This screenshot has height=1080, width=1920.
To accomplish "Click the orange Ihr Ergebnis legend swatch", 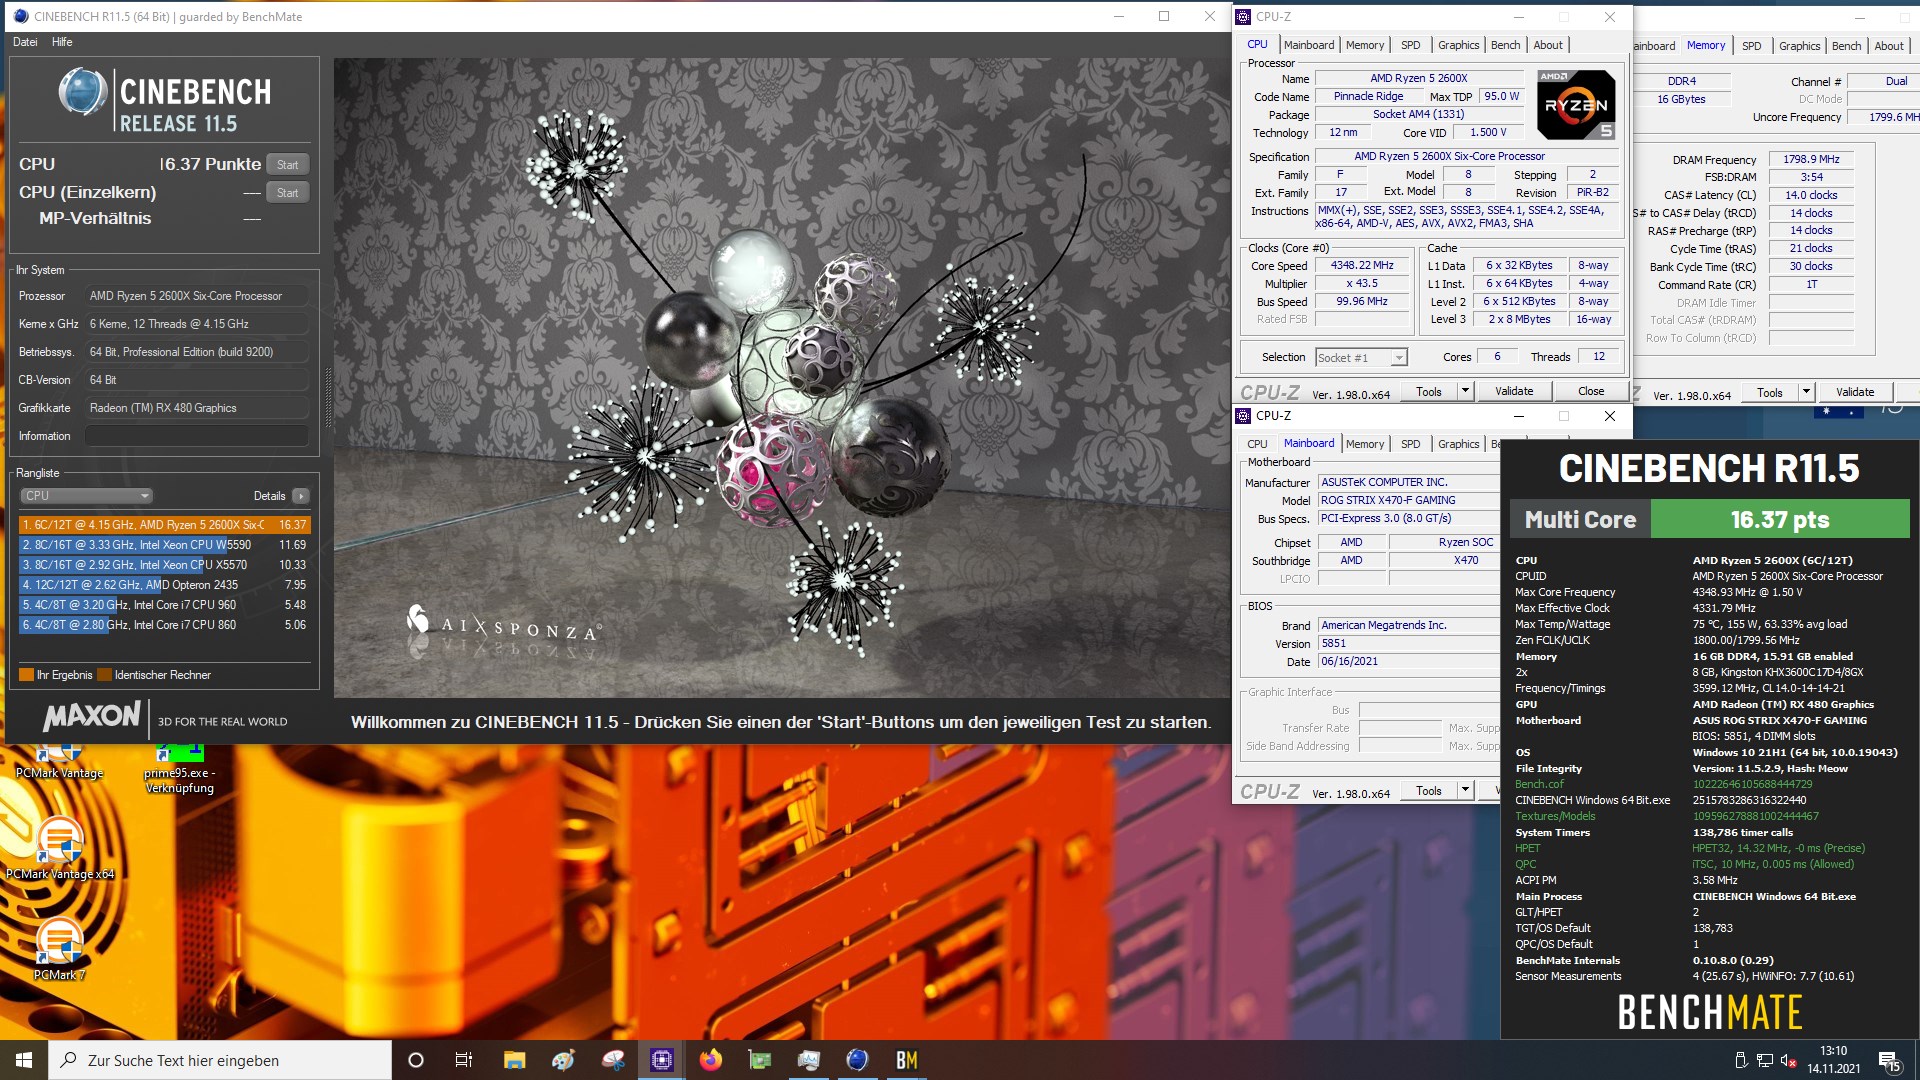I will coord(26,675).
